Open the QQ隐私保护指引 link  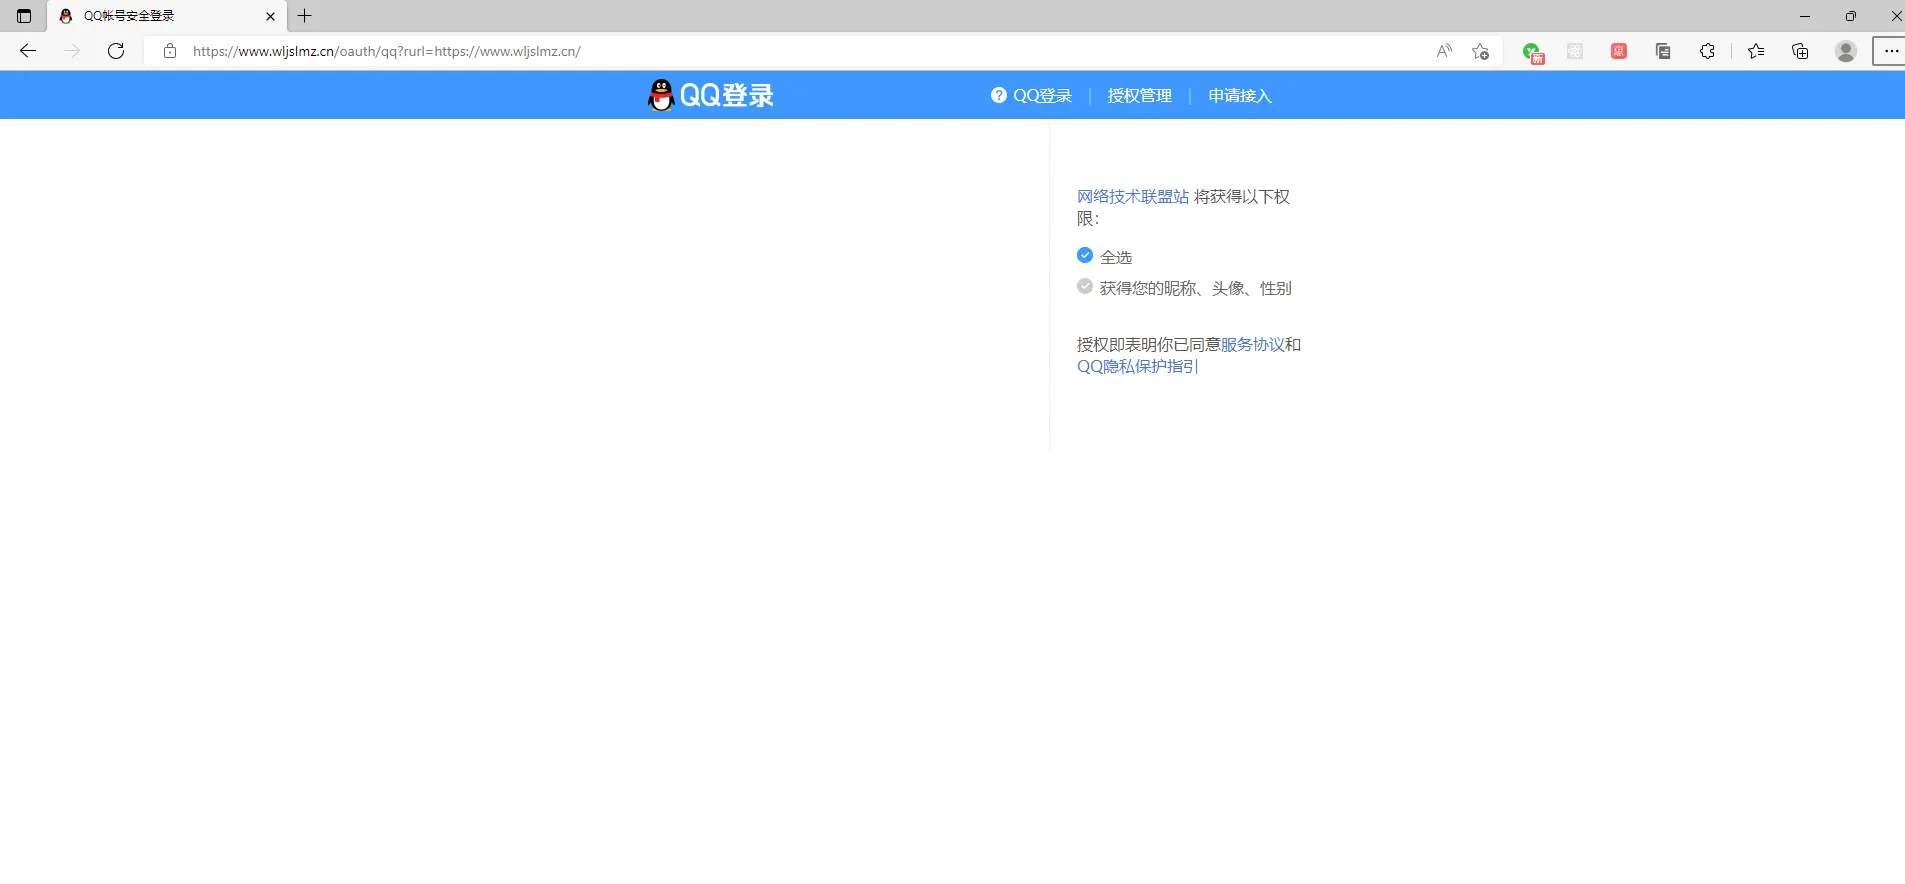click(1138, 366)
